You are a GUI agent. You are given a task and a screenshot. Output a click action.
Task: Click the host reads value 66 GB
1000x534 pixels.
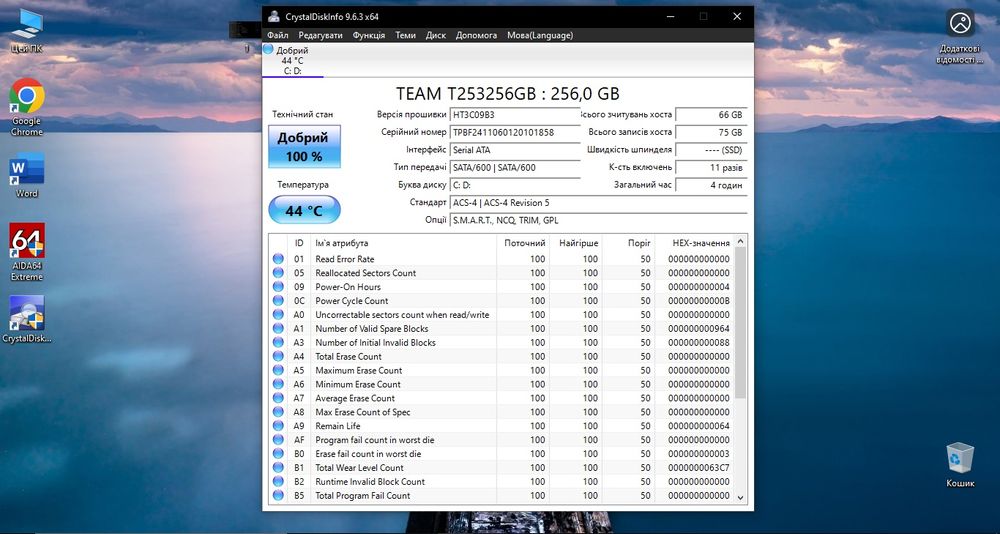pyautogui.click(x=711, y=115)
